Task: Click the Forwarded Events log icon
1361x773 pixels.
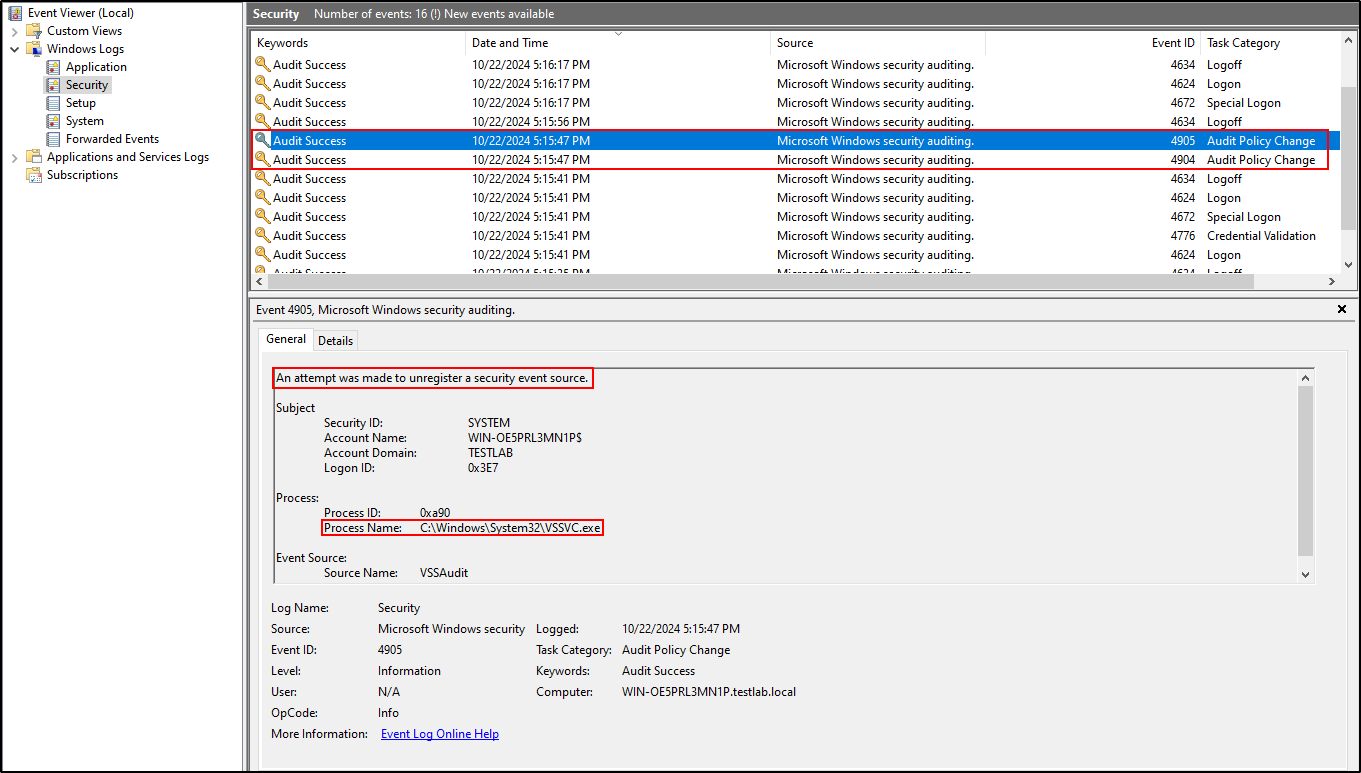Action: (53, 139)
